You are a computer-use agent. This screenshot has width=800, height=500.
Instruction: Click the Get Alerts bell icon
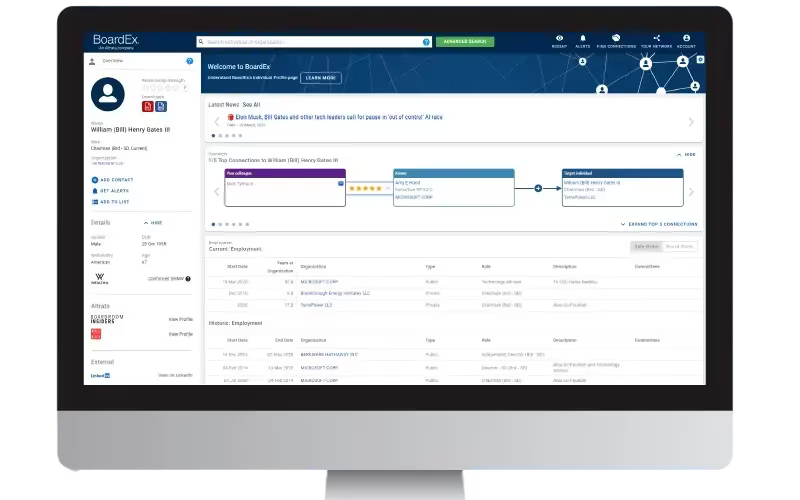pyautogui.click(x=94, y=191)
